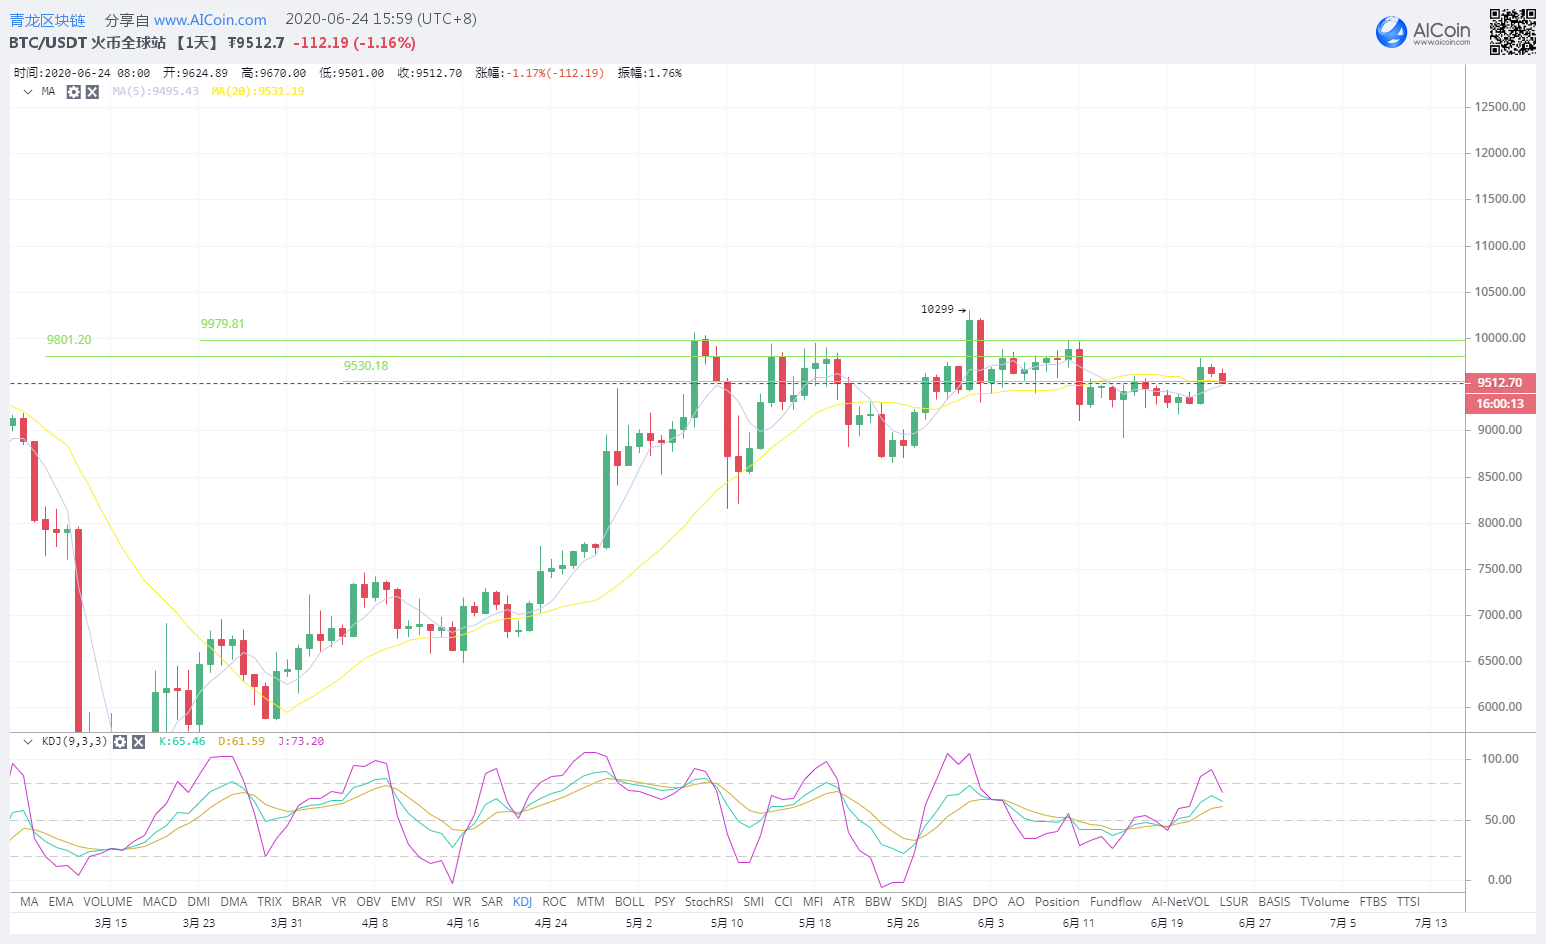Click the 9530.18 support line label

366,366
